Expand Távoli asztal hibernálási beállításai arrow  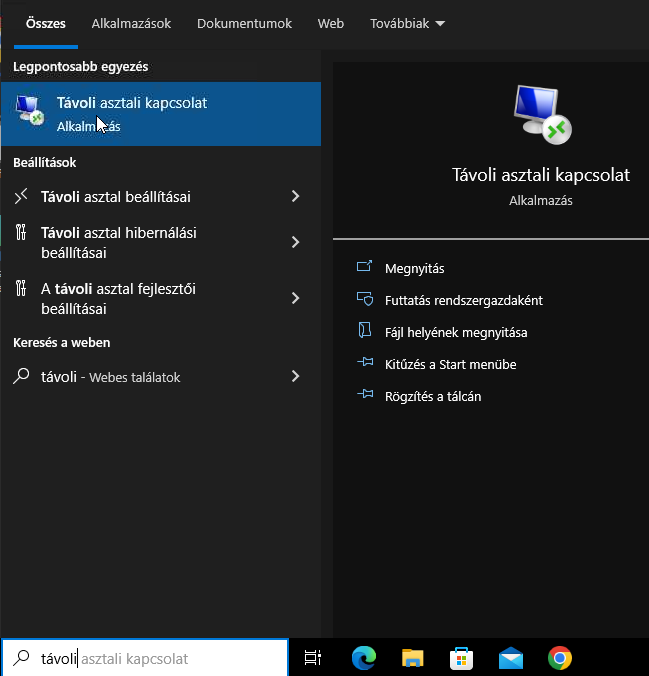[295, 241]
